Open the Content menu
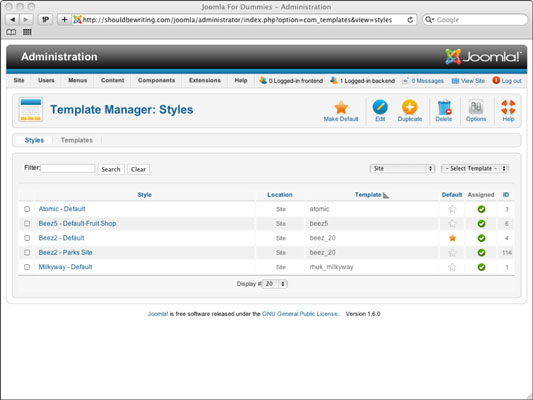Image resolution: width=533 pixels, height=400 pixels. (113, 80)
